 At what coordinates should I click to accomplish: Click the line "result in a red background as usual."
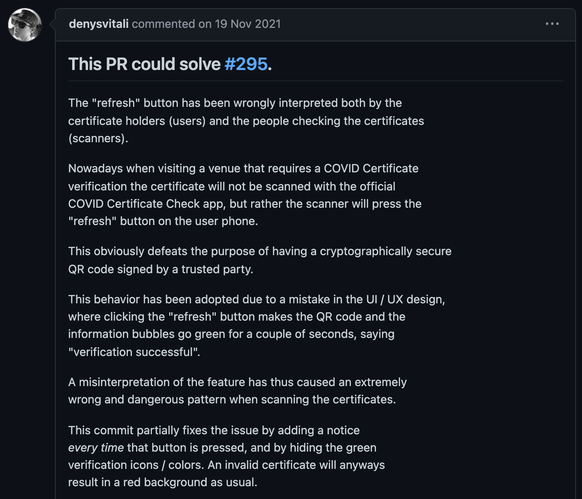[163, 482]
